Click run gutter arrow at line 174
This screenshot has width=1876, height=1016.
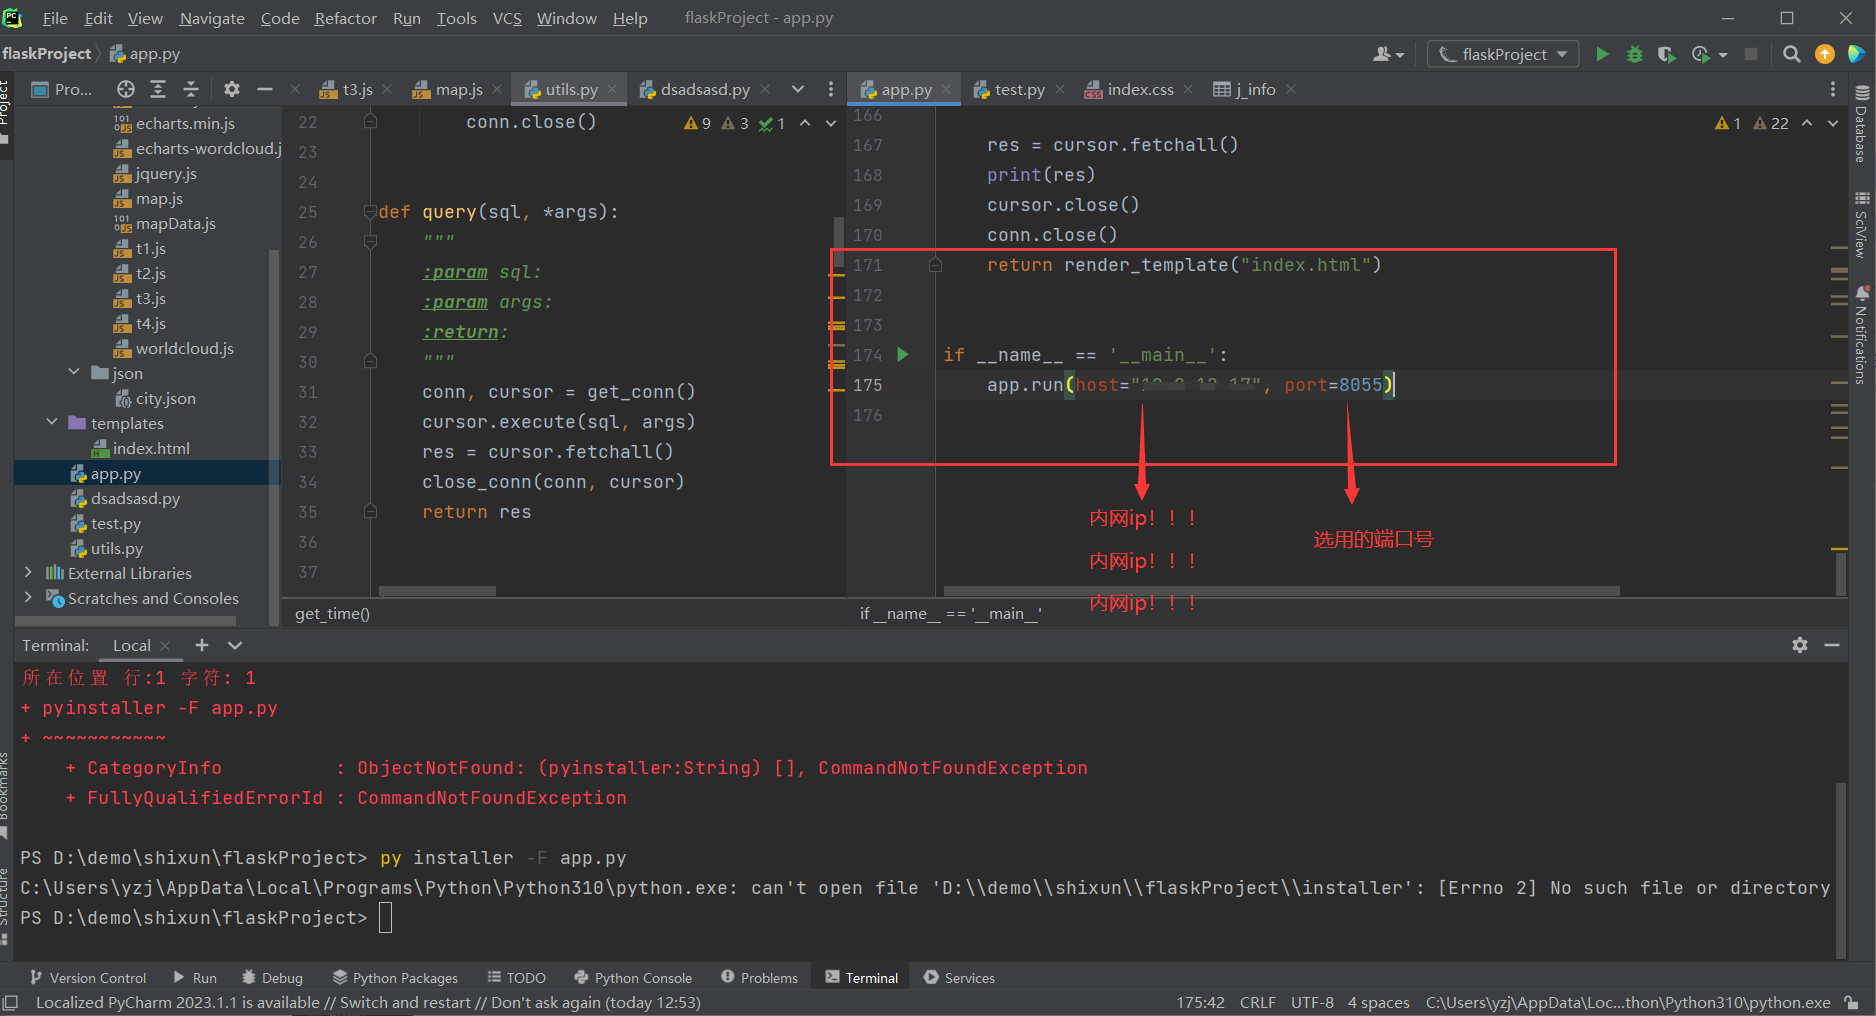[x=903, y=354]
